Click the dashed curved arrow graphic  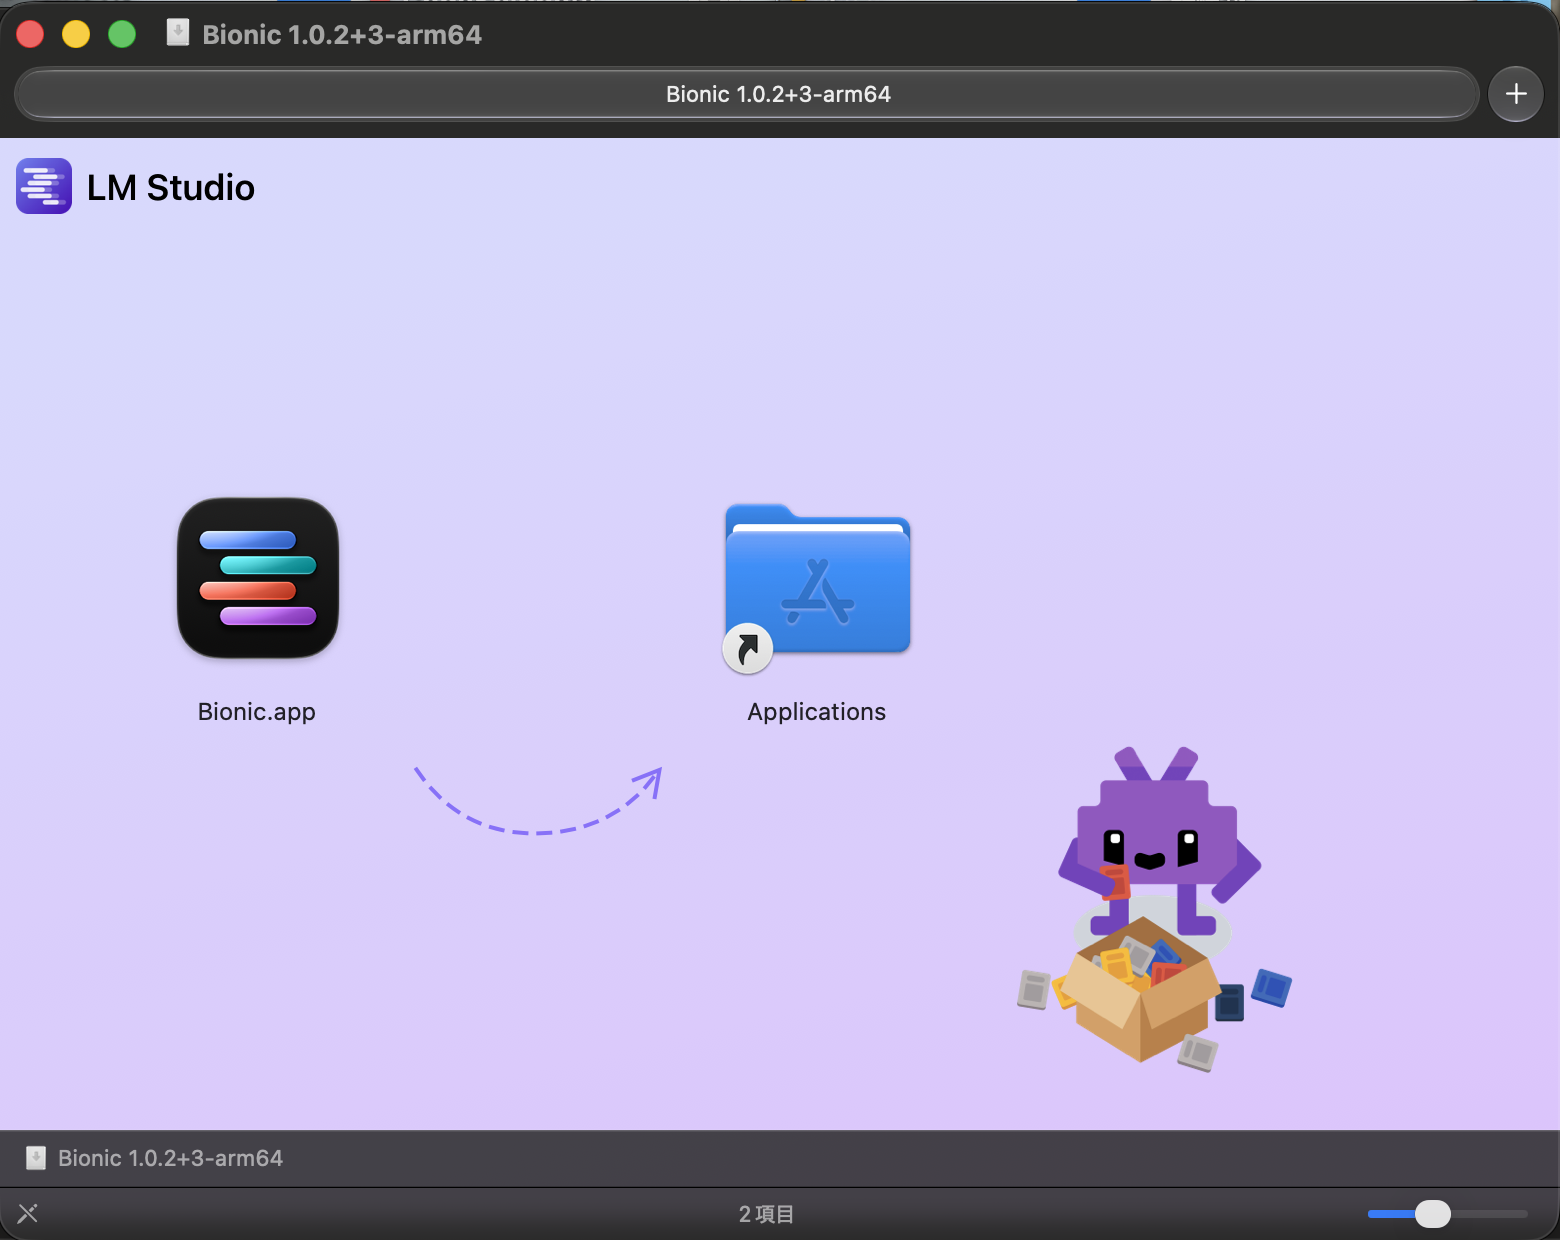point(539,800)
